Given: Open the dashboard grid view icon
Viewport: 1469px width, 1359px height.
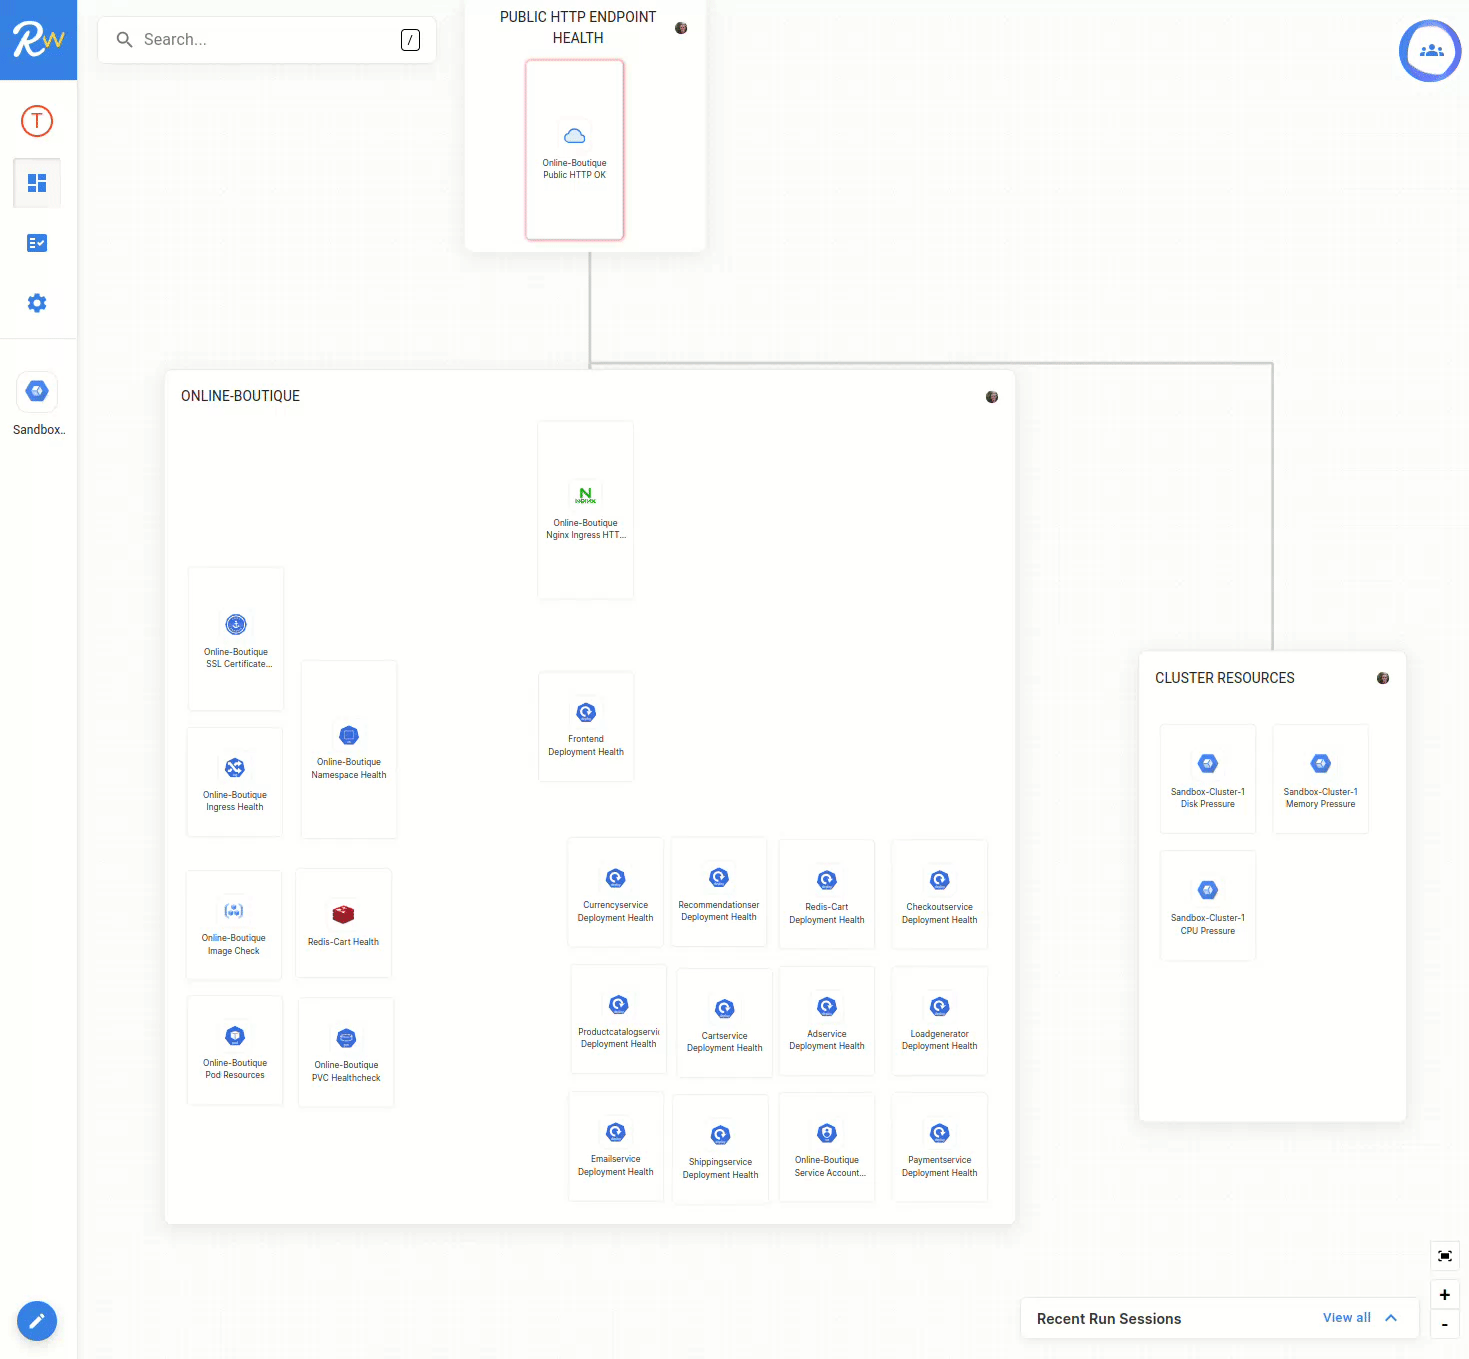Looking at the screenshot, I should click(x=37, y=183).
